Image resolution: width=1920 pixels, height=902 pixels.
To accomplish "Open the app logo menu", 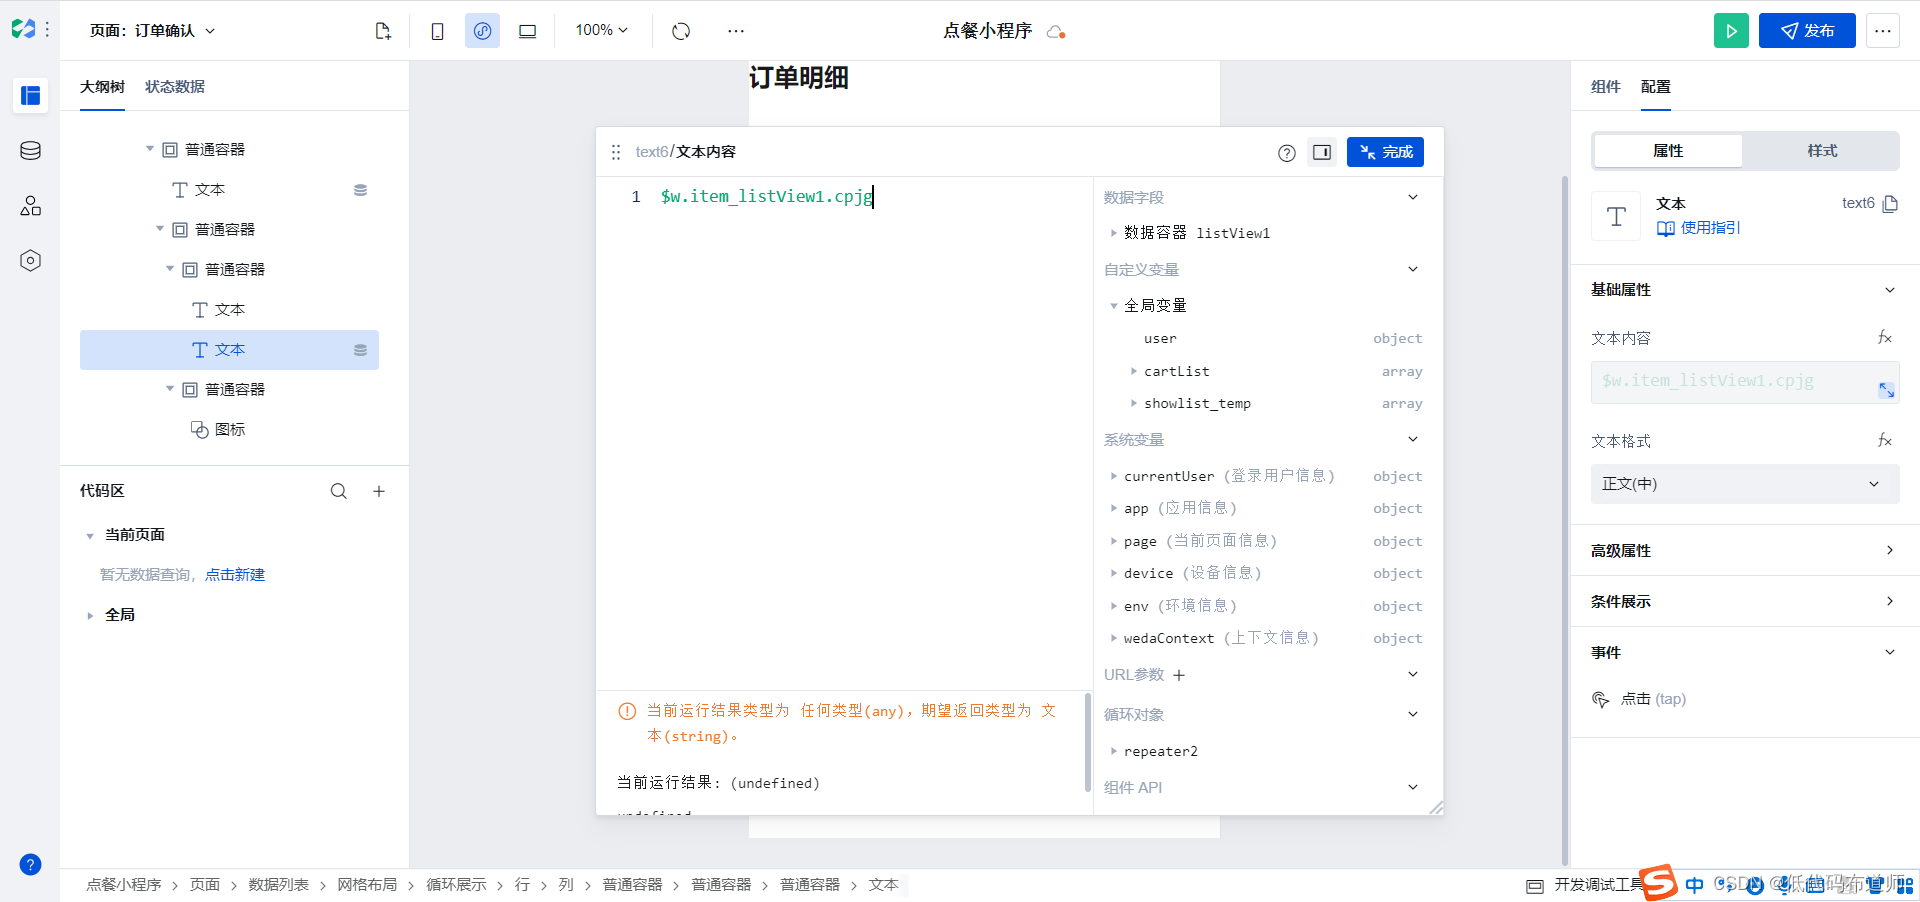I will (24, 30).
